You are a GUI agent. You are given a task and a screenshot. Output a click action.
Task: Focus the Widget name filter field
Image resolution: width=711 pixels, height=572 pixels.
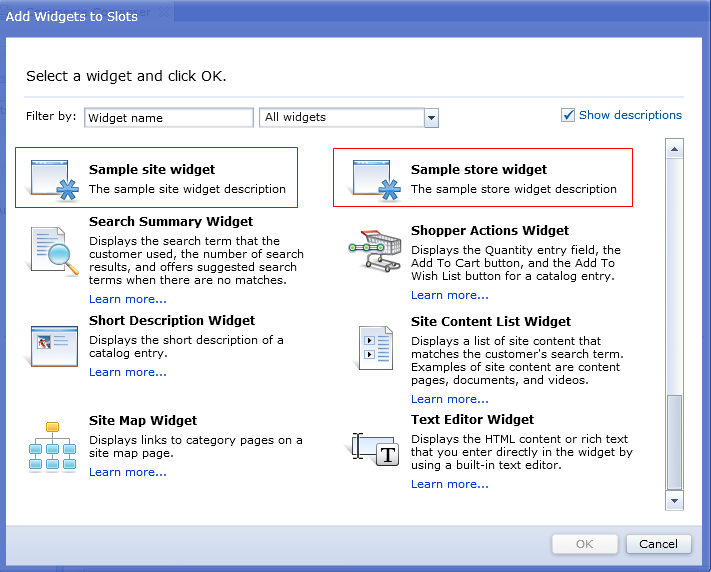(169, 118)
